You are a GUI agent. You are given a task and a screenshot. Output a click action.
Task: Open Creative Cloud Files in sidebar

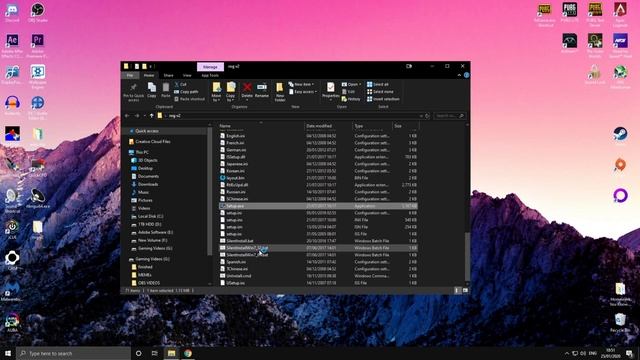[149, 142]
